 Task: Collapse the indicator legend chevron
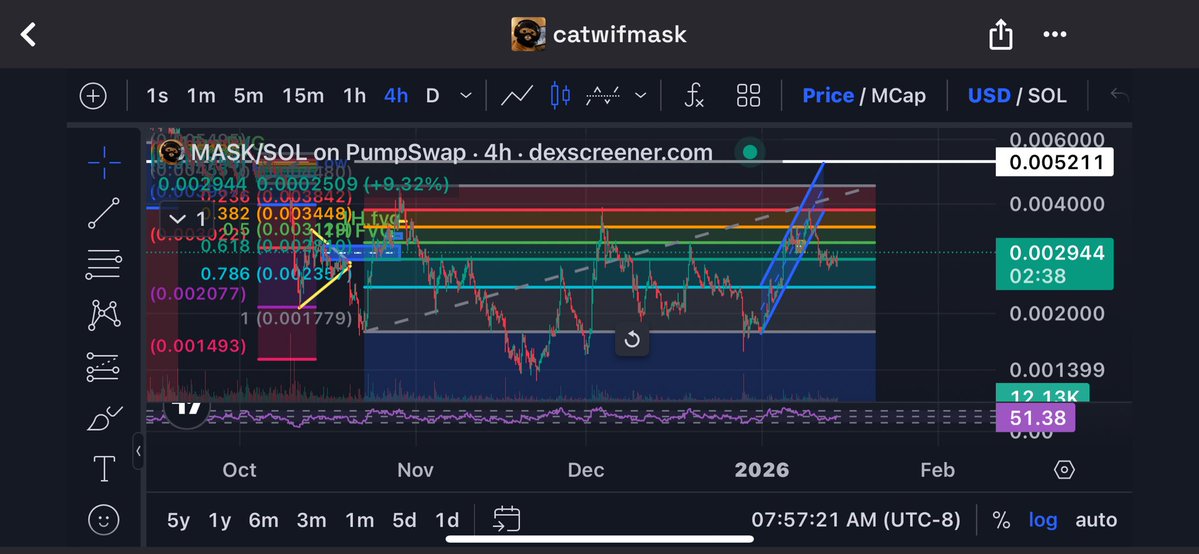pyautogui.click(x=177, y=220)
